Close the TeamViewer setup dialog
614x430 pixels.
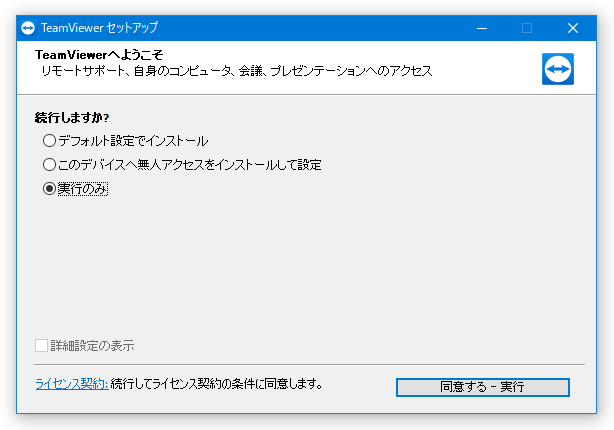[x=573, y=28]
